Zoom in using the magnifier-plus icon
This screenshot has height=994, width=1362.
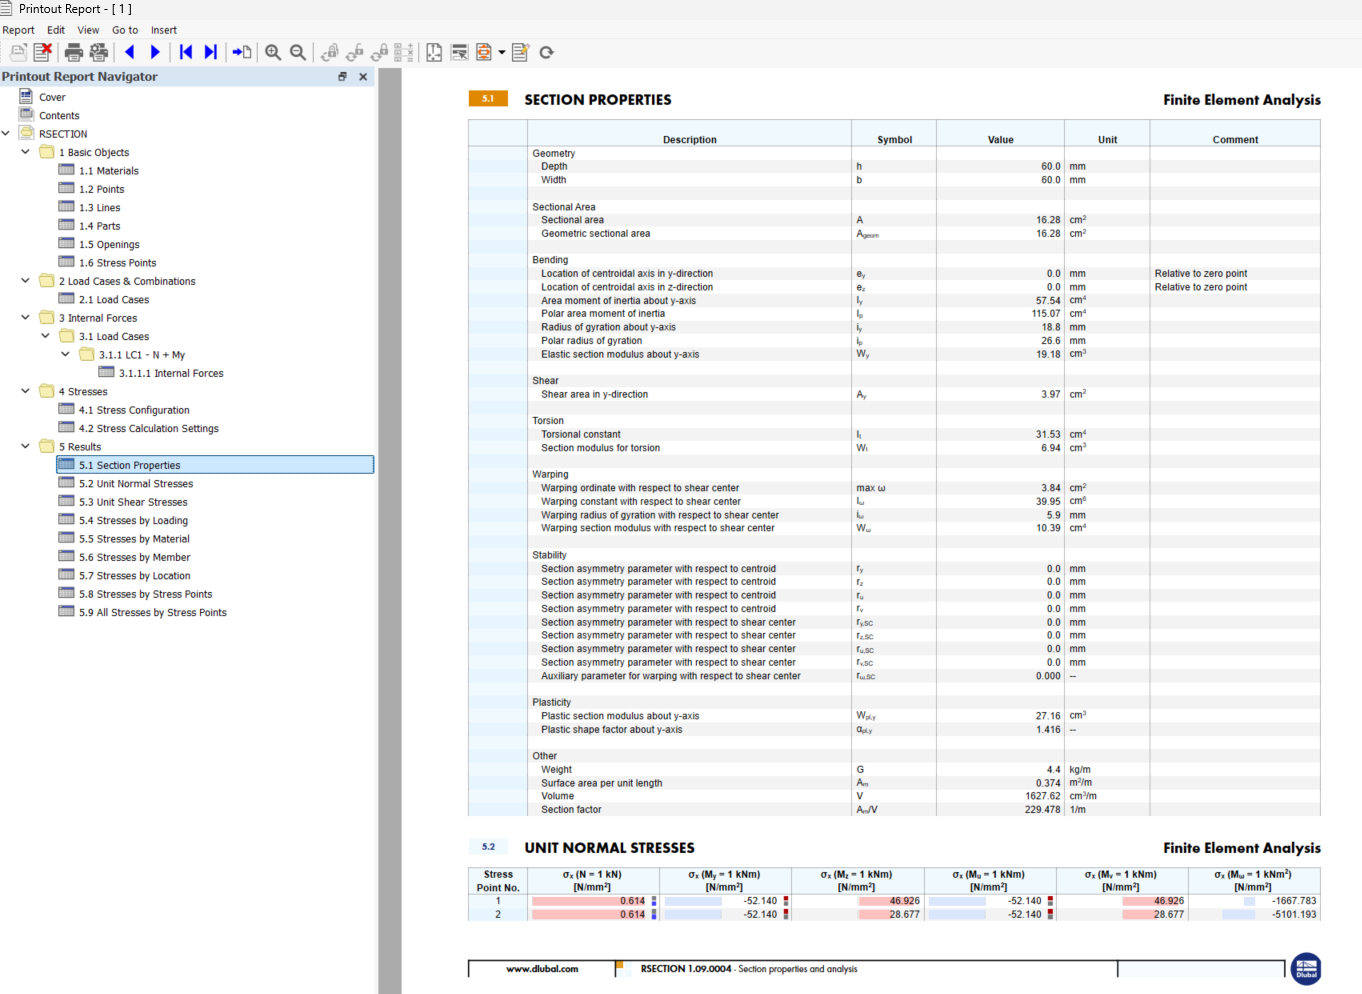coord(273,52)
